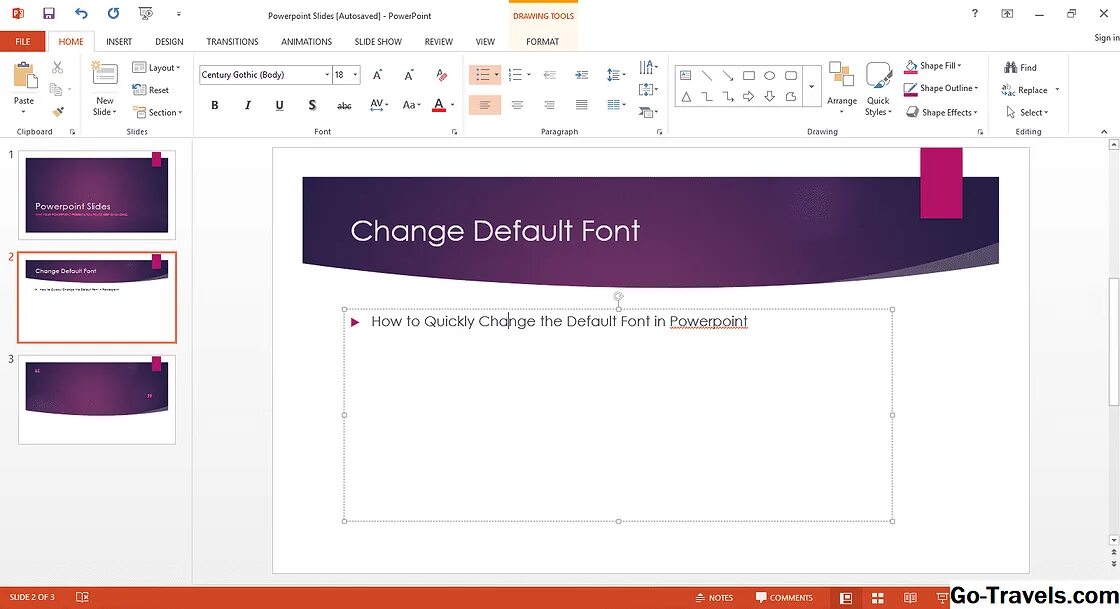Image resolution: width=1120 pixels, height=609 pixels.
Task: Undo the last action
Action: click(81, 14)
